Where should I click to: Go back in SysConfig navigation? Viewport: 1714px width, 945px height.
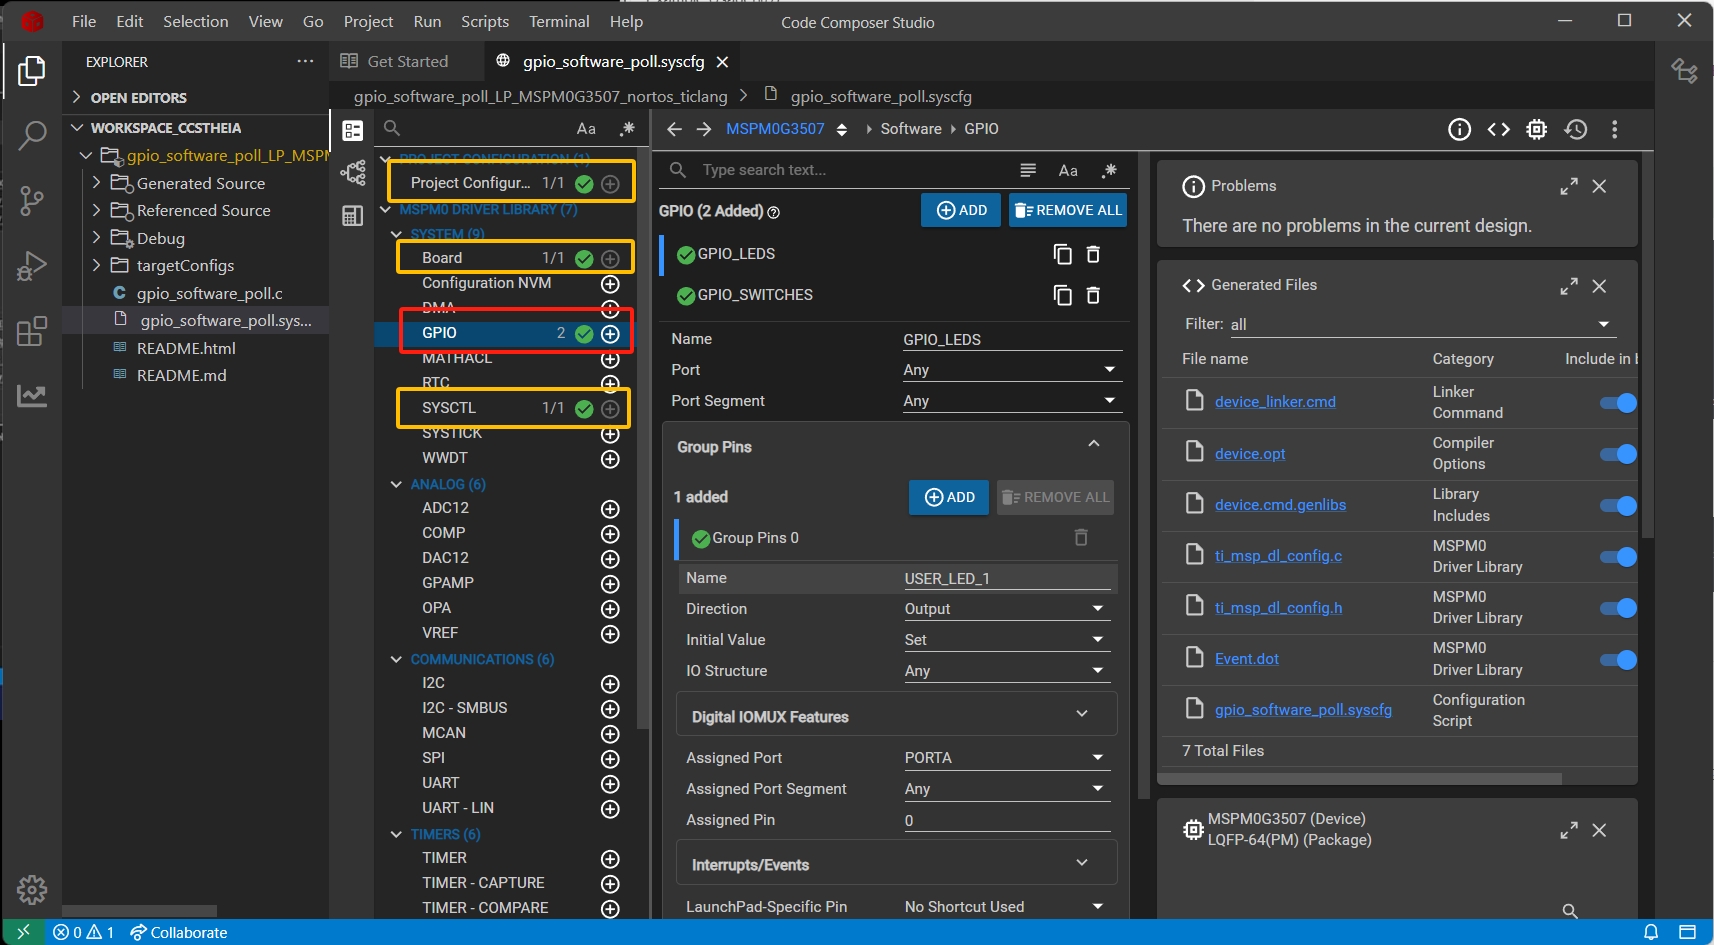pos(674,129)
